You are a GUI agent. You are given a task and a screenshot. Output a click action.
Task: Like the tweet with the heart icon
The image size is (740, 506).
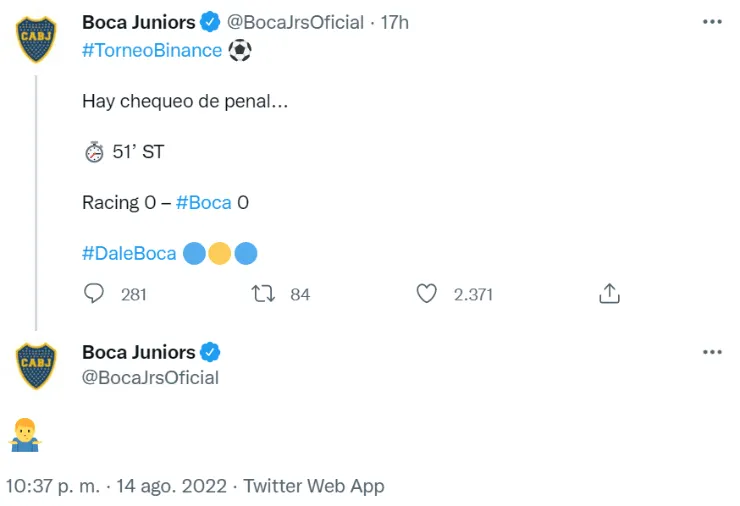[427, 294]
